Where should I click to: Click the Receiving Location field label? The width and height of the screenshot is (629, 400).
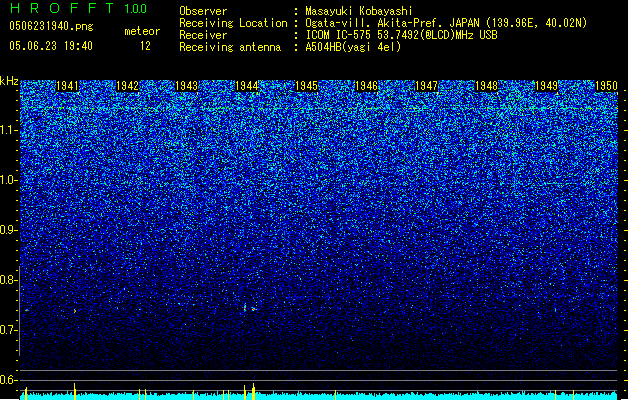(233, 23)
